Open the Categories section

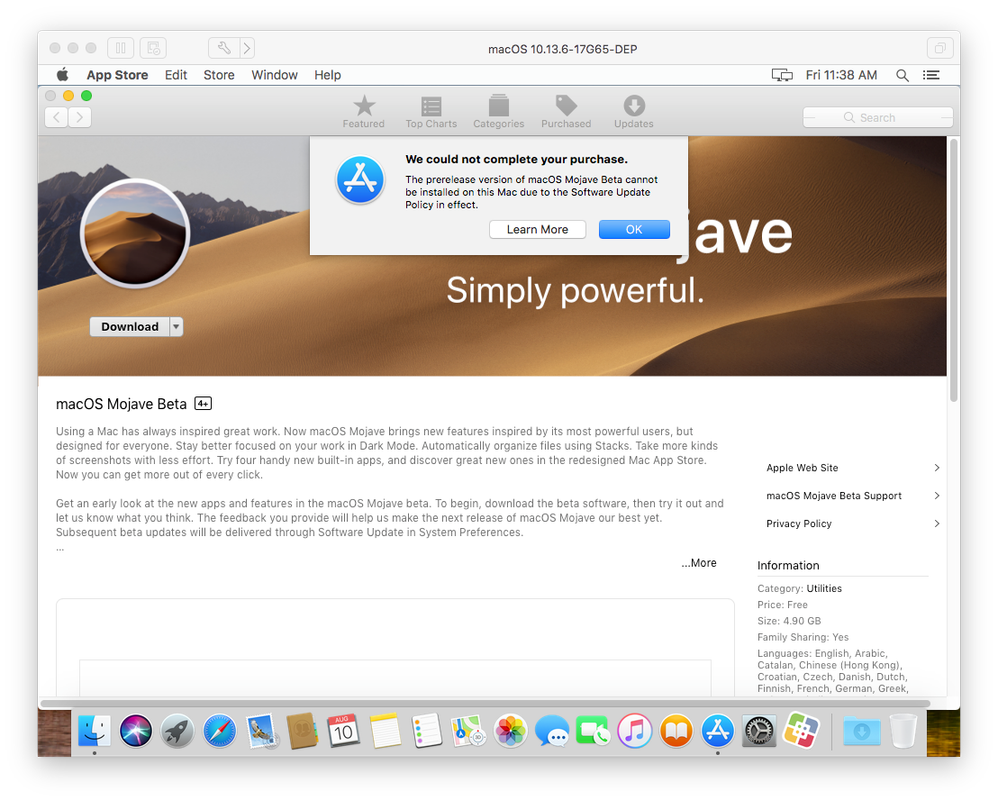click(x=498, y=112)
